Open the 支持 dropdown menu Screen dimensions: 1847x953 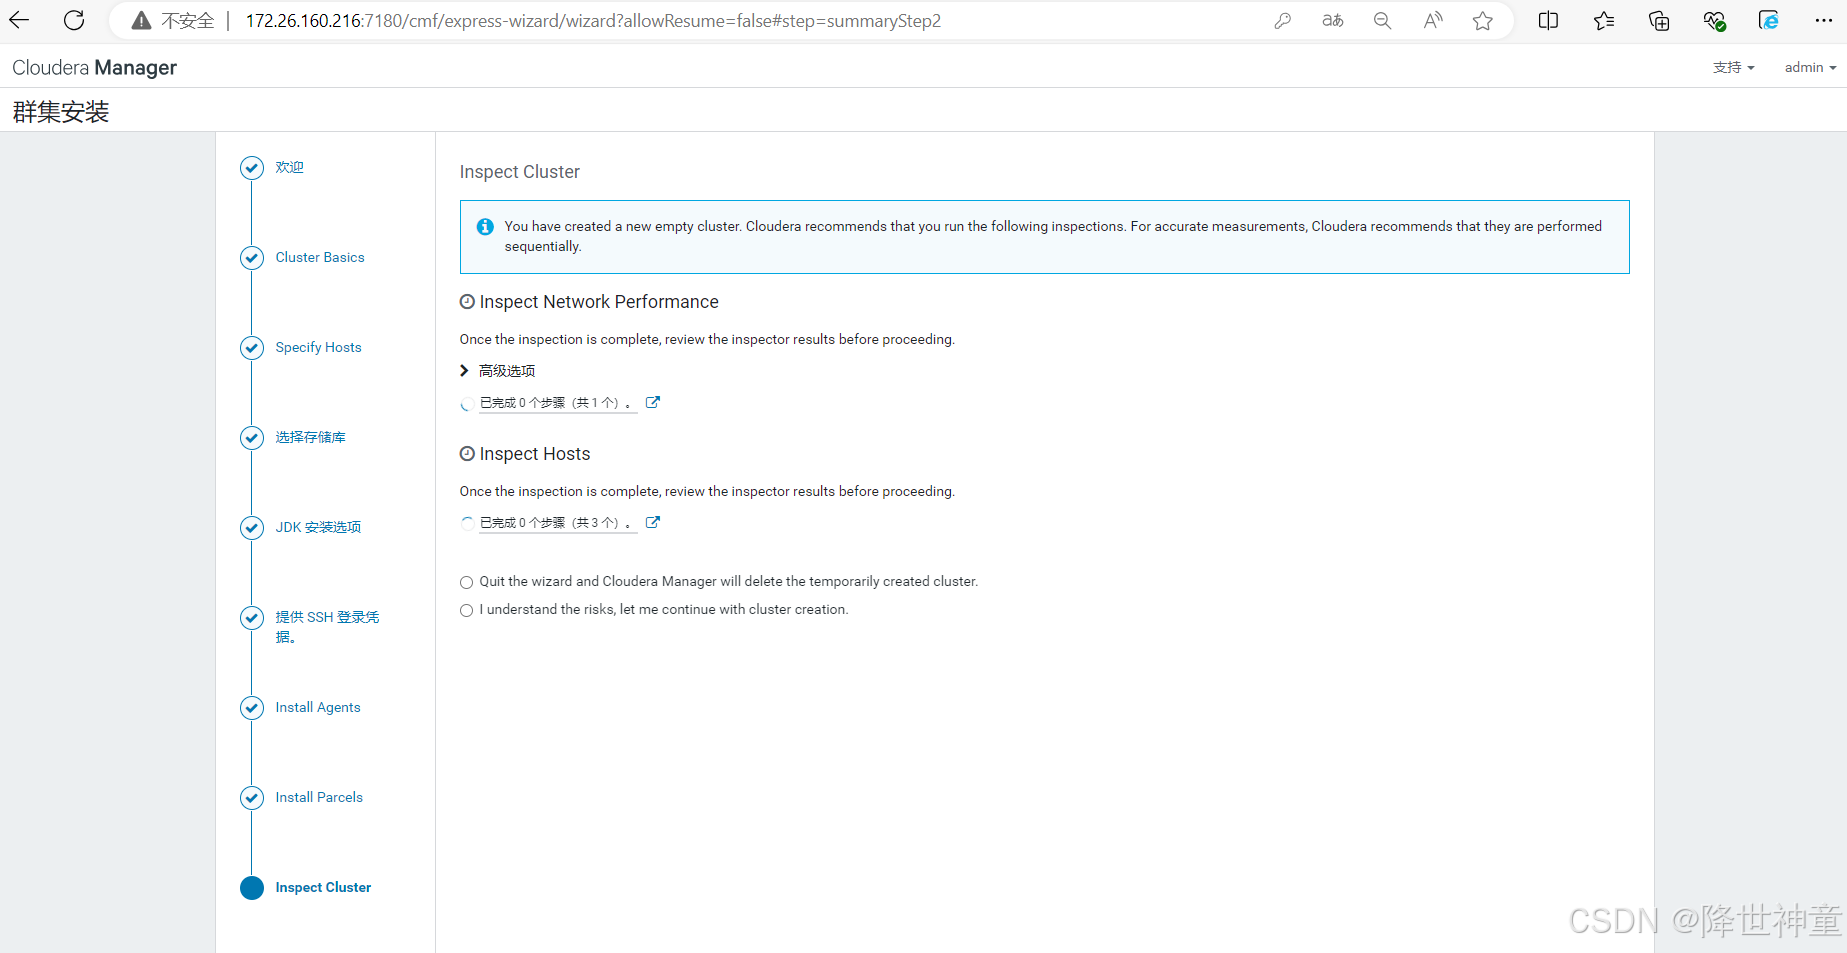[1733, 67]
